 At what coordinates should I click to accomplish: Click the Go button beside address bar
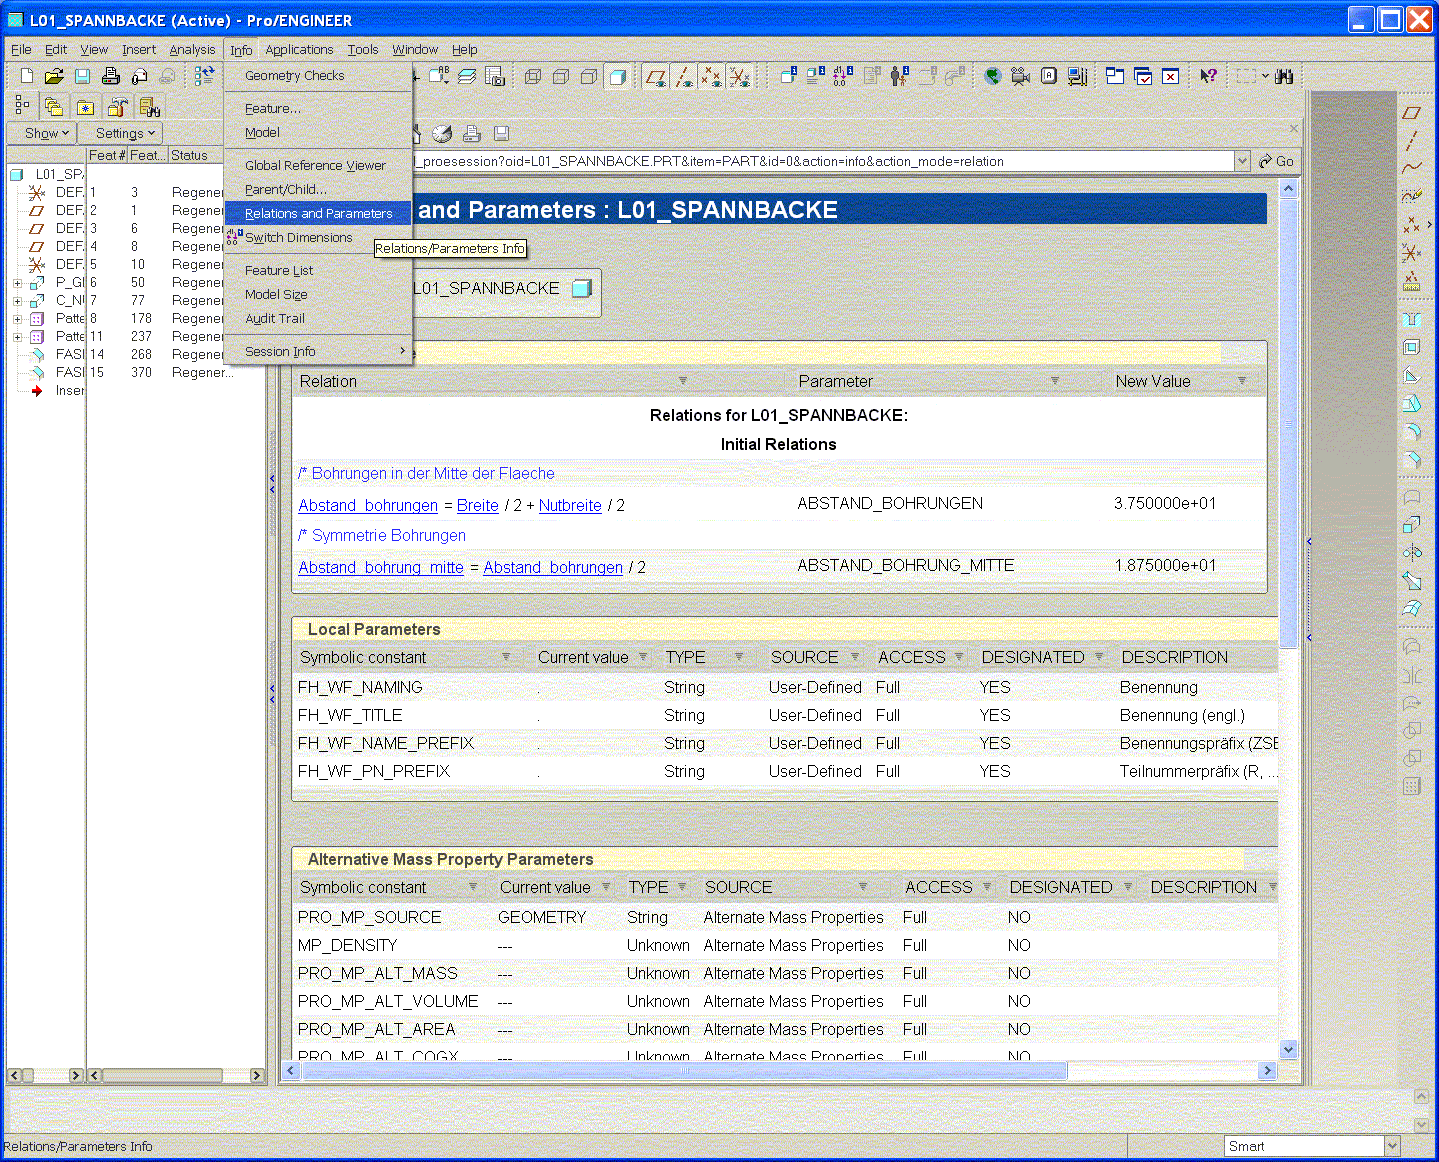(x=1277, y=161)
